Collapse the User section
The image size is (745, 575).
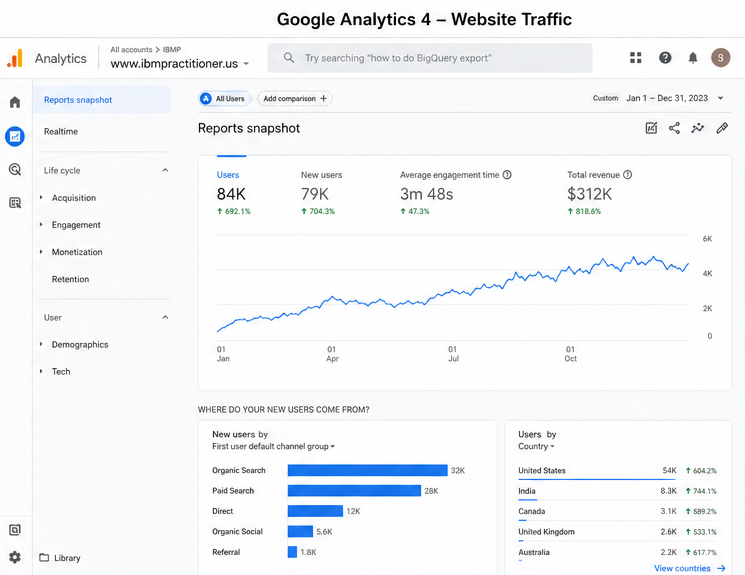[x=165, y=317]
